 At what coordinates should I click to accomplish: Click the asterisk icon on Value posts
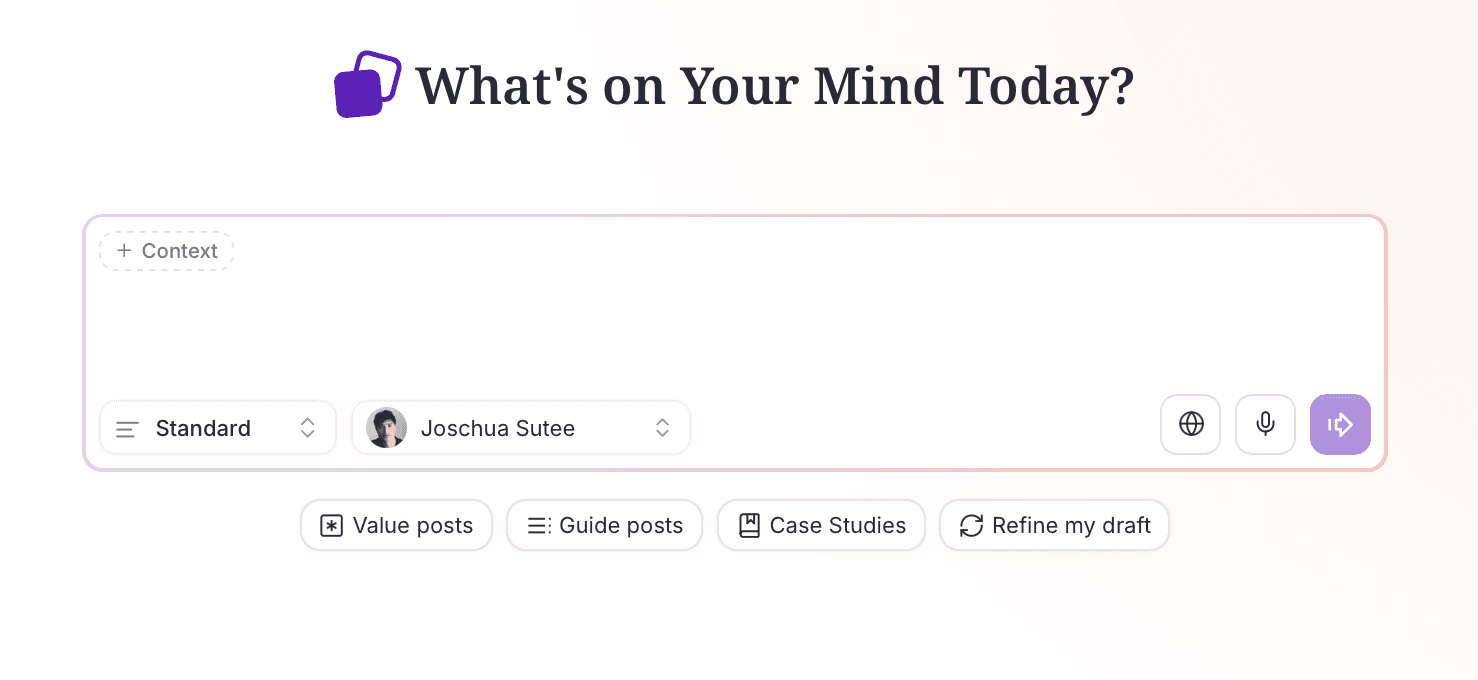pos(331,524)
